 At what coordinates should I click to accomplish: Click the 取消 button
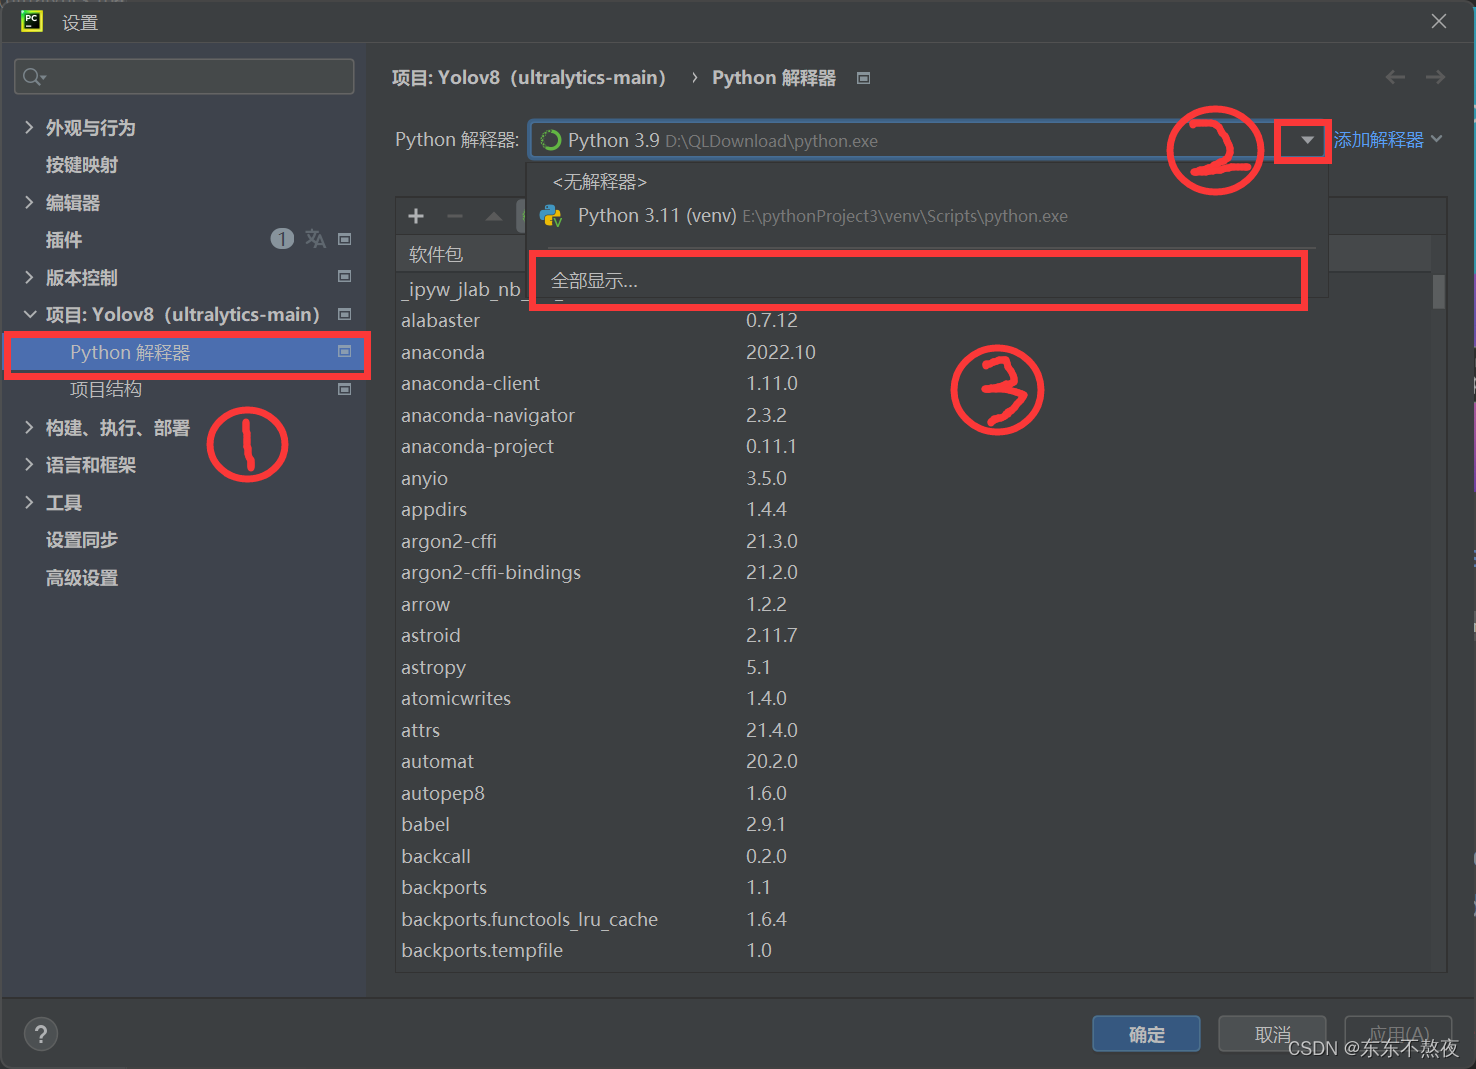tap(1272, 1034)
